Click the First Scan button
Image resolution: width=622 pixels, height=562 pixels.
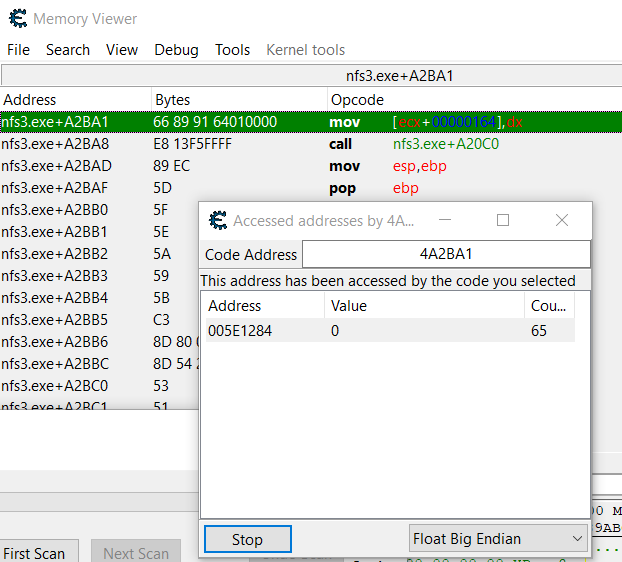(x=34, y=553)
